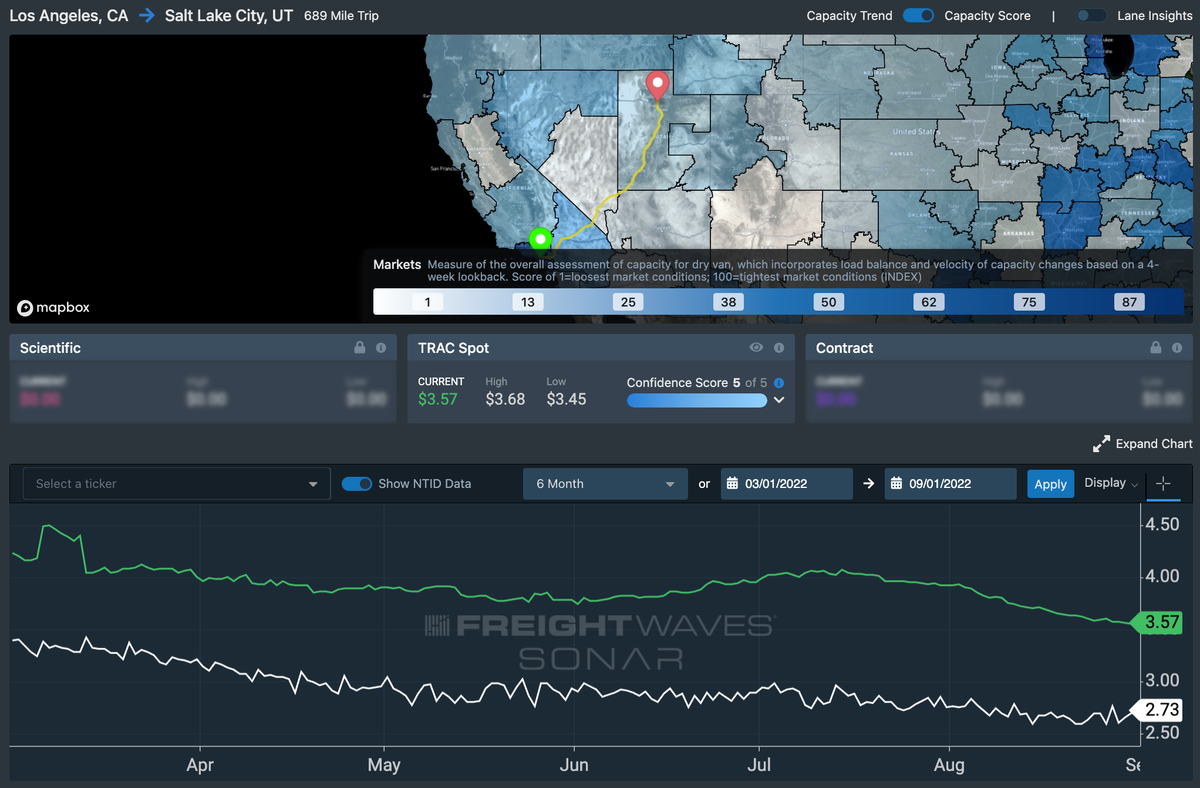Viewport: 1200px width, 788px height.
Task: Click the "Jul" label on the chart axis
Action: (759, 765)
